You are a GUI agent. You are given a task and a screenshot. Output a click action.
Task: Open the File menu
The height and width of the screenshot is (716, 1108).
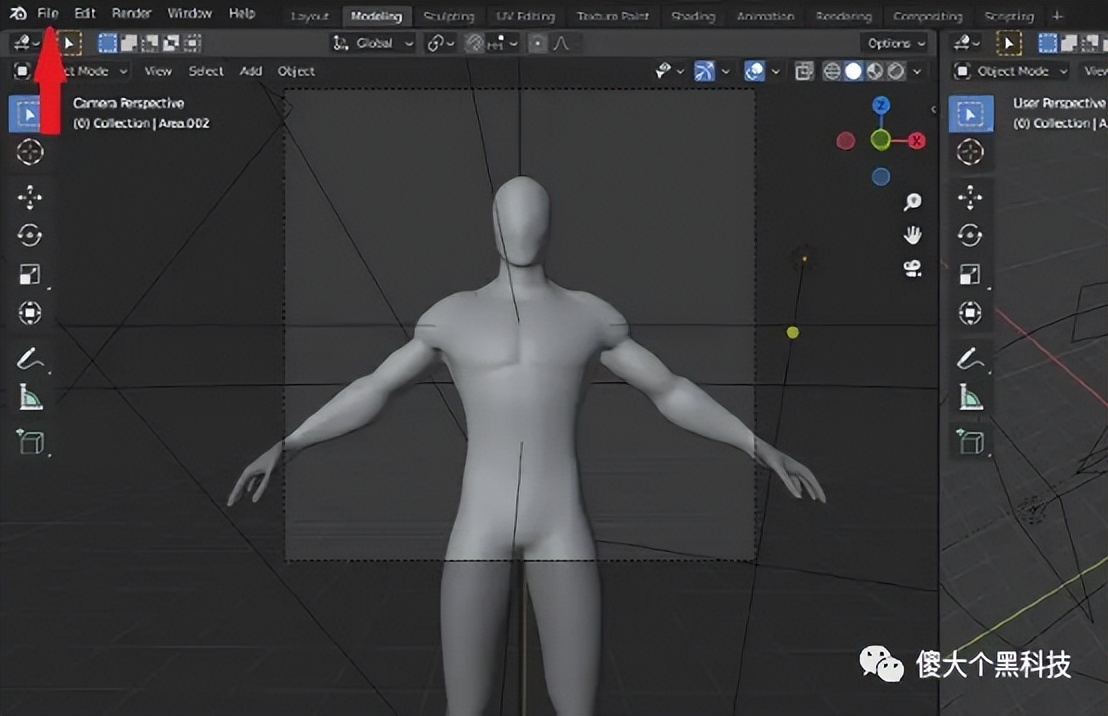click(48, 14)
